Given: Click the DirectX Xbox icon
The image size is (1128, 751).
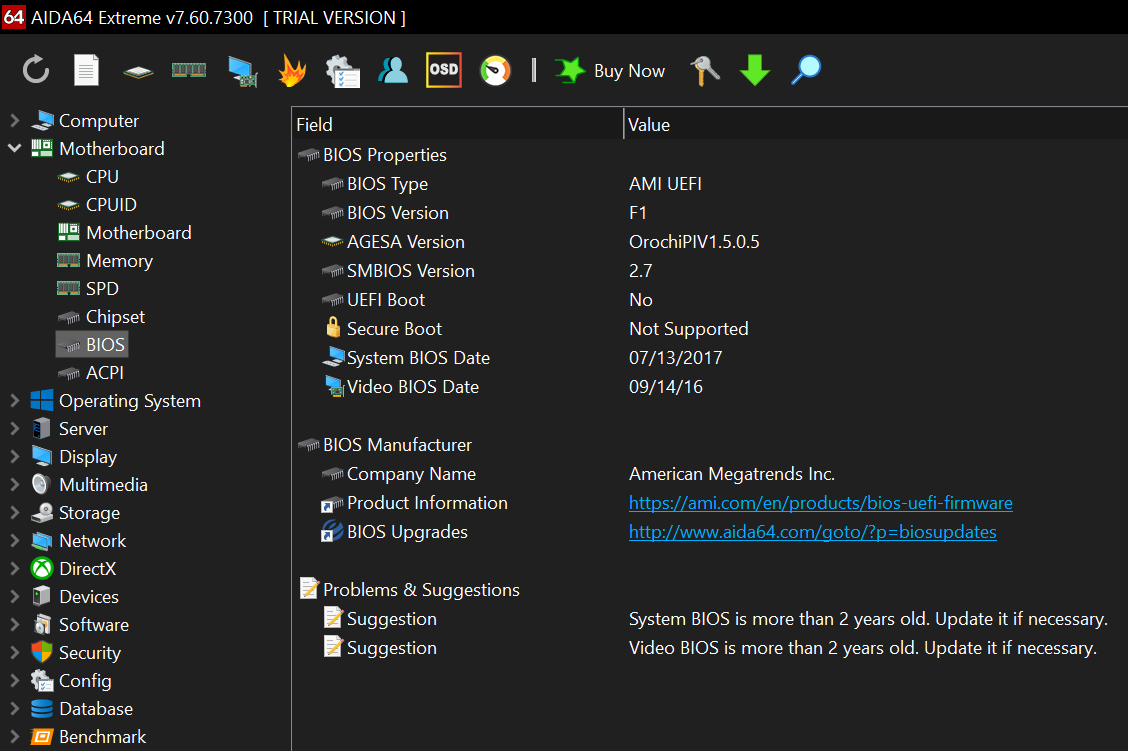Looking at the screenshot, I should (x=42, y=569).
